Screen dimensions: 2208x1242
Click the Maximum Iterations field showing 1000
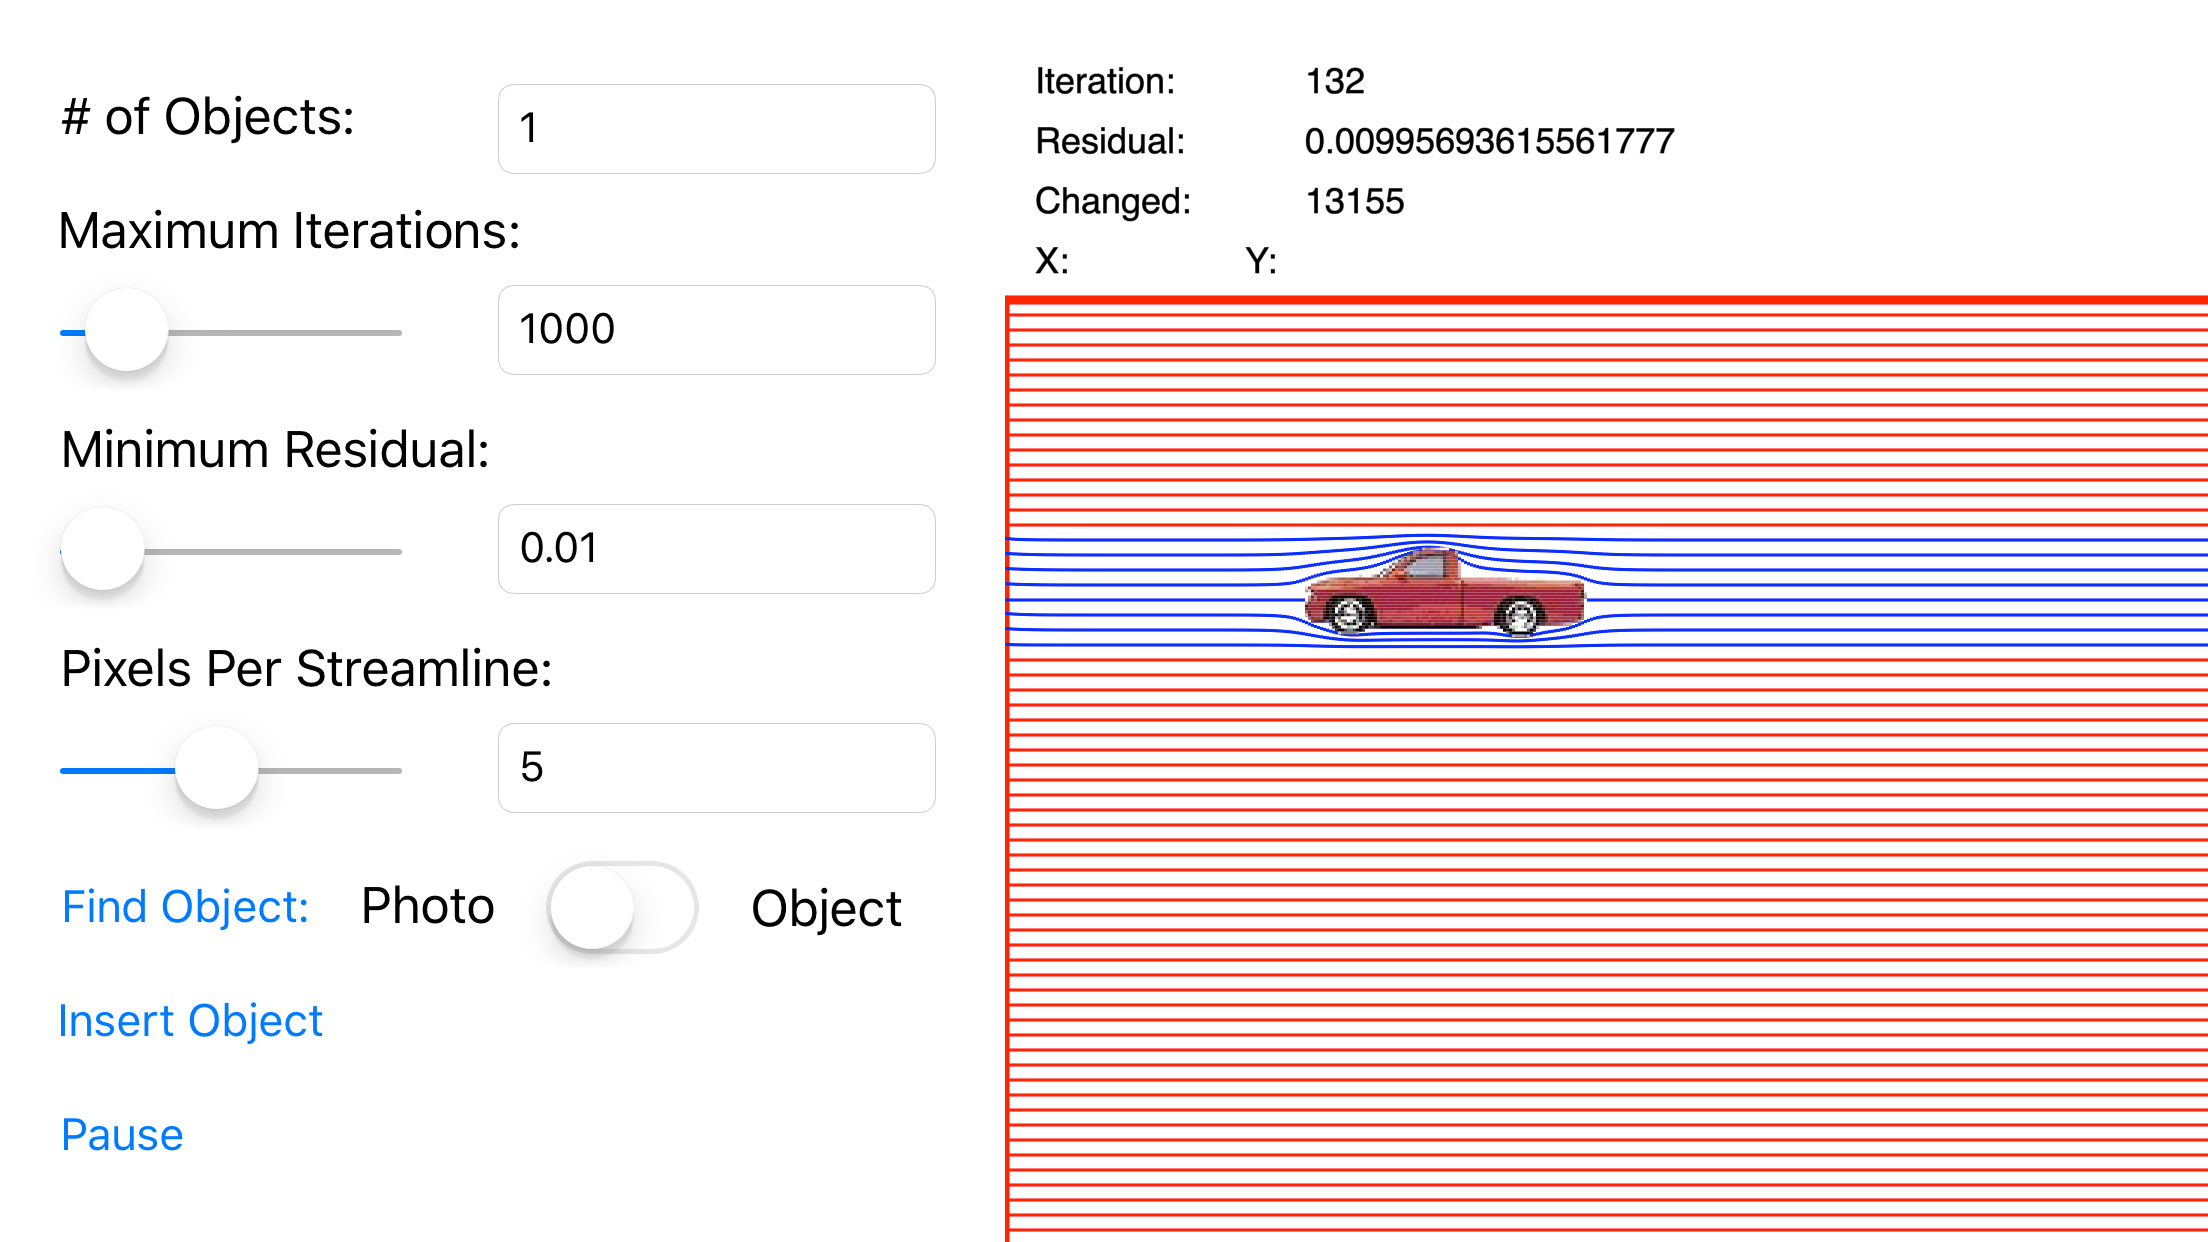coord(716,330)
